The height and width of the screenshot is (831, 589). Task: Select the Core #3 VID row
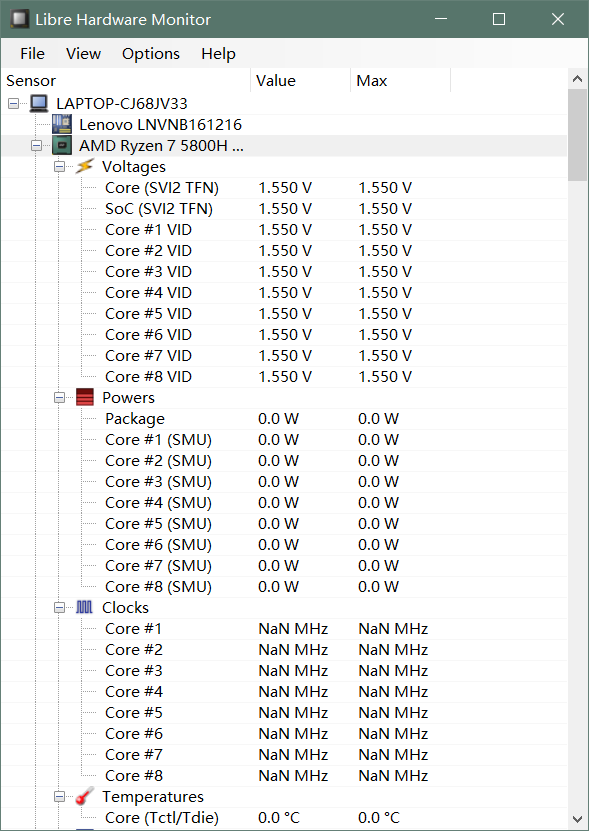coord(284,271)
